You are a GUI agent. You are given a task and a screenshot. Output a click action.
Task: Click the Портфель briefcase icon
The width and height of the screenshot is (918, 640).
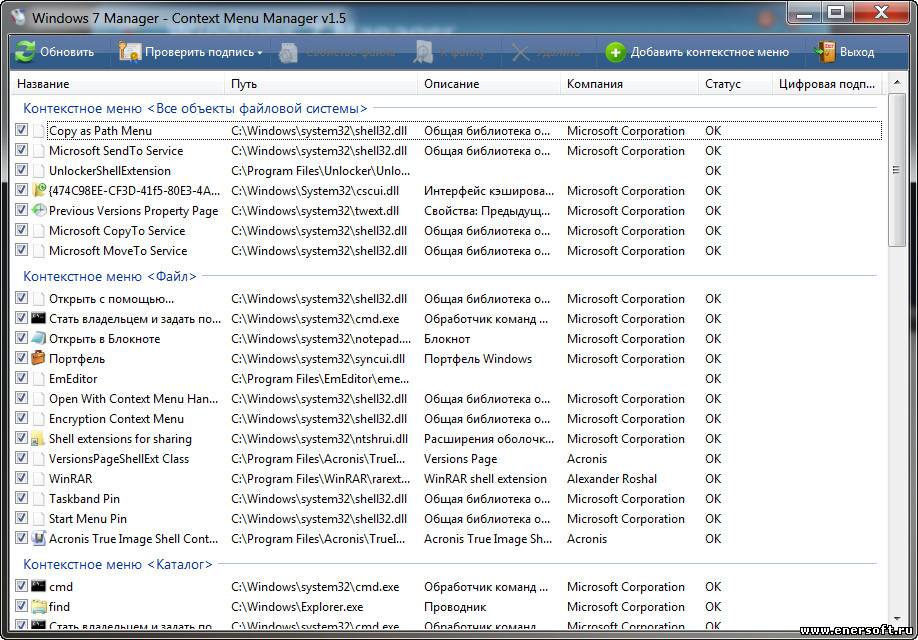pos(39,357)
